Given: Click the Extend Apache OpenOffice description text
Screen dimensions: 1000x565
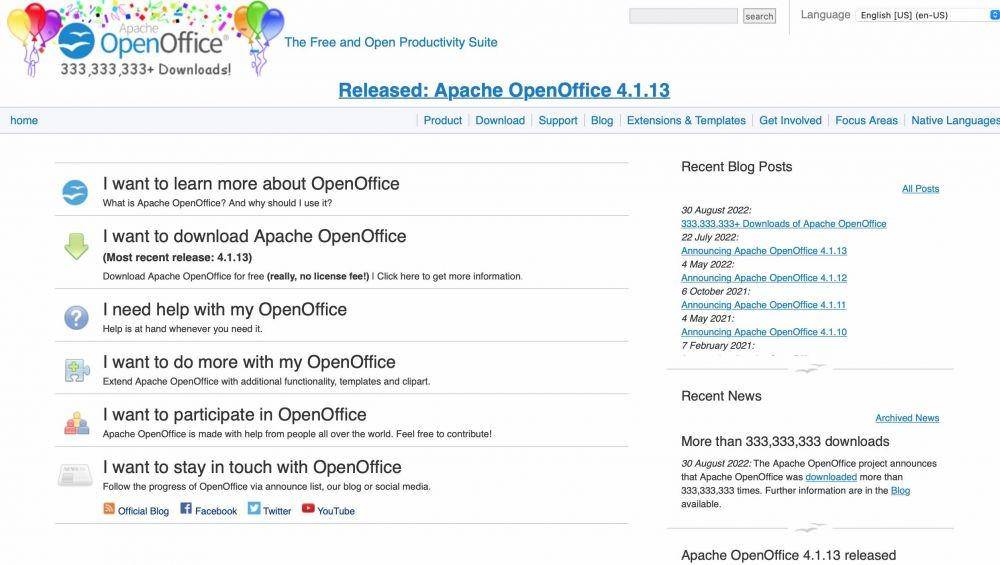Looking at the screenshot, I should coord(267,381).
